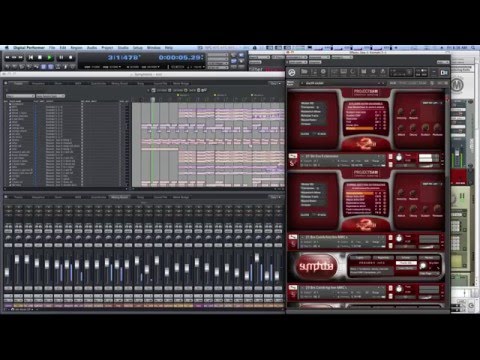The width and height of the screenshot is (480, 360).
Task: Switch to Sequence tab in upper window
Action: click(38, 83)
